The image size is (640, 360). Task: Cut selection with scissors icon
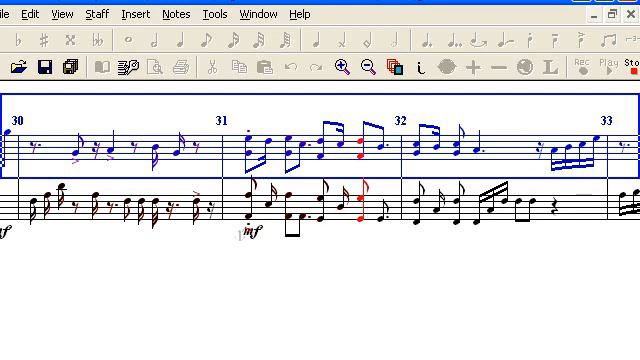(212, 67)
